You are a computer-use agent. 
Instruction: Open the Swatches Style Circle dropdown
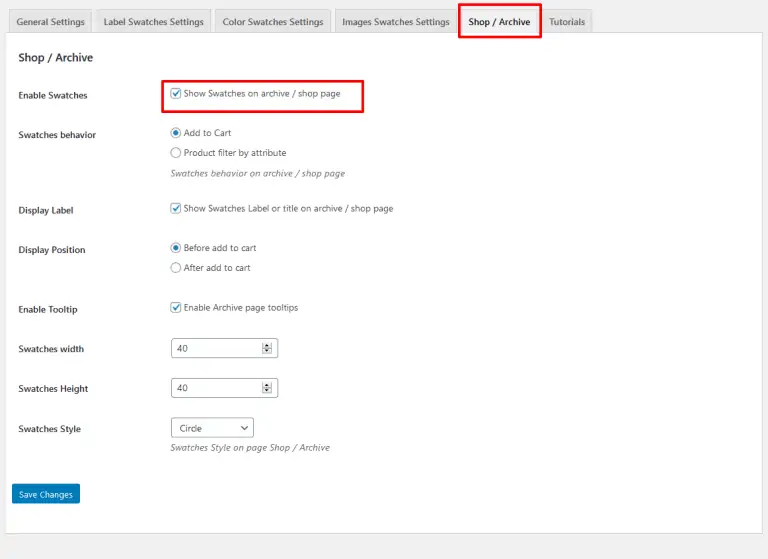(x=213, y=428)
